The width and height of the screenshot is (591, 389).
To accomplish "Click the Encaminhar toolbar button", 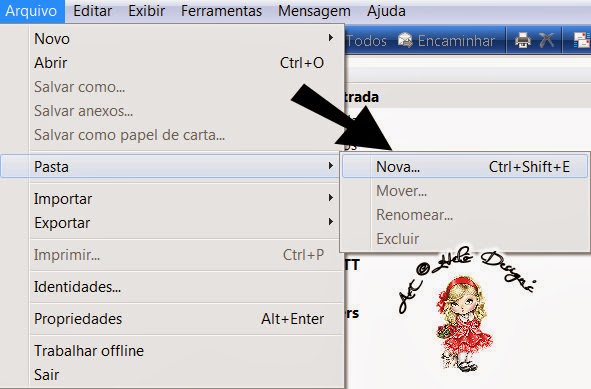I will (447, 40).
